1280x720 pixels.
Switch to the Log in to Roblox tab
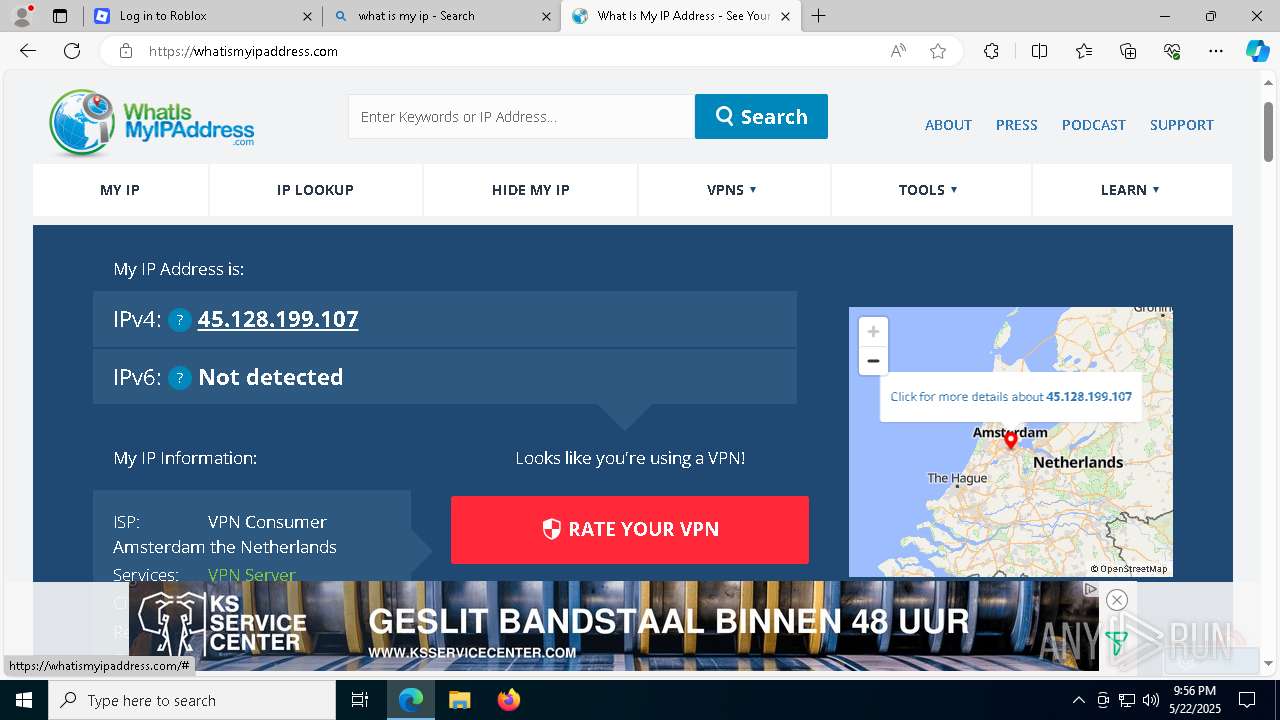click(202, 16)
